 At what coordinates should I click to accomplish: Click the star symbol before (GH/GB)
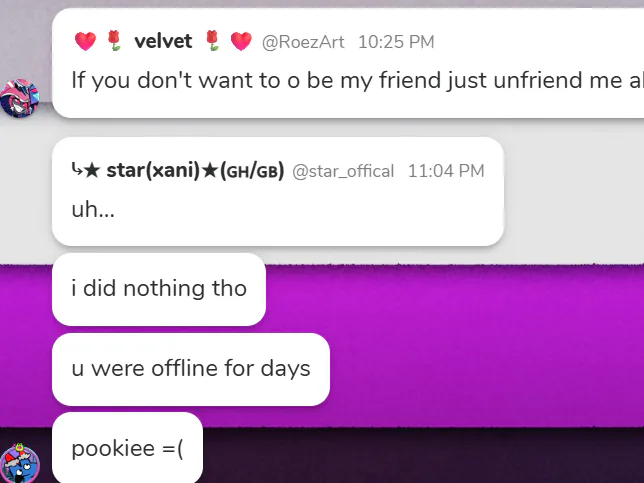point(210,170)
